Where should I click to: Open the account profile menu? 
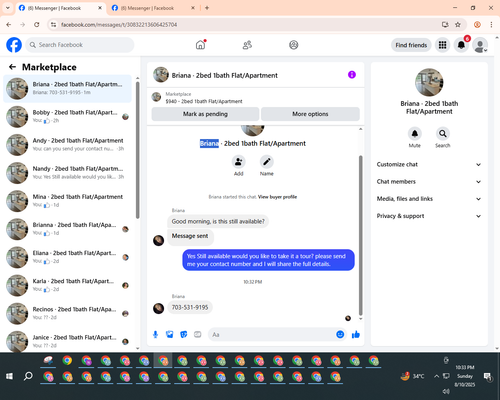click(480, 45)
